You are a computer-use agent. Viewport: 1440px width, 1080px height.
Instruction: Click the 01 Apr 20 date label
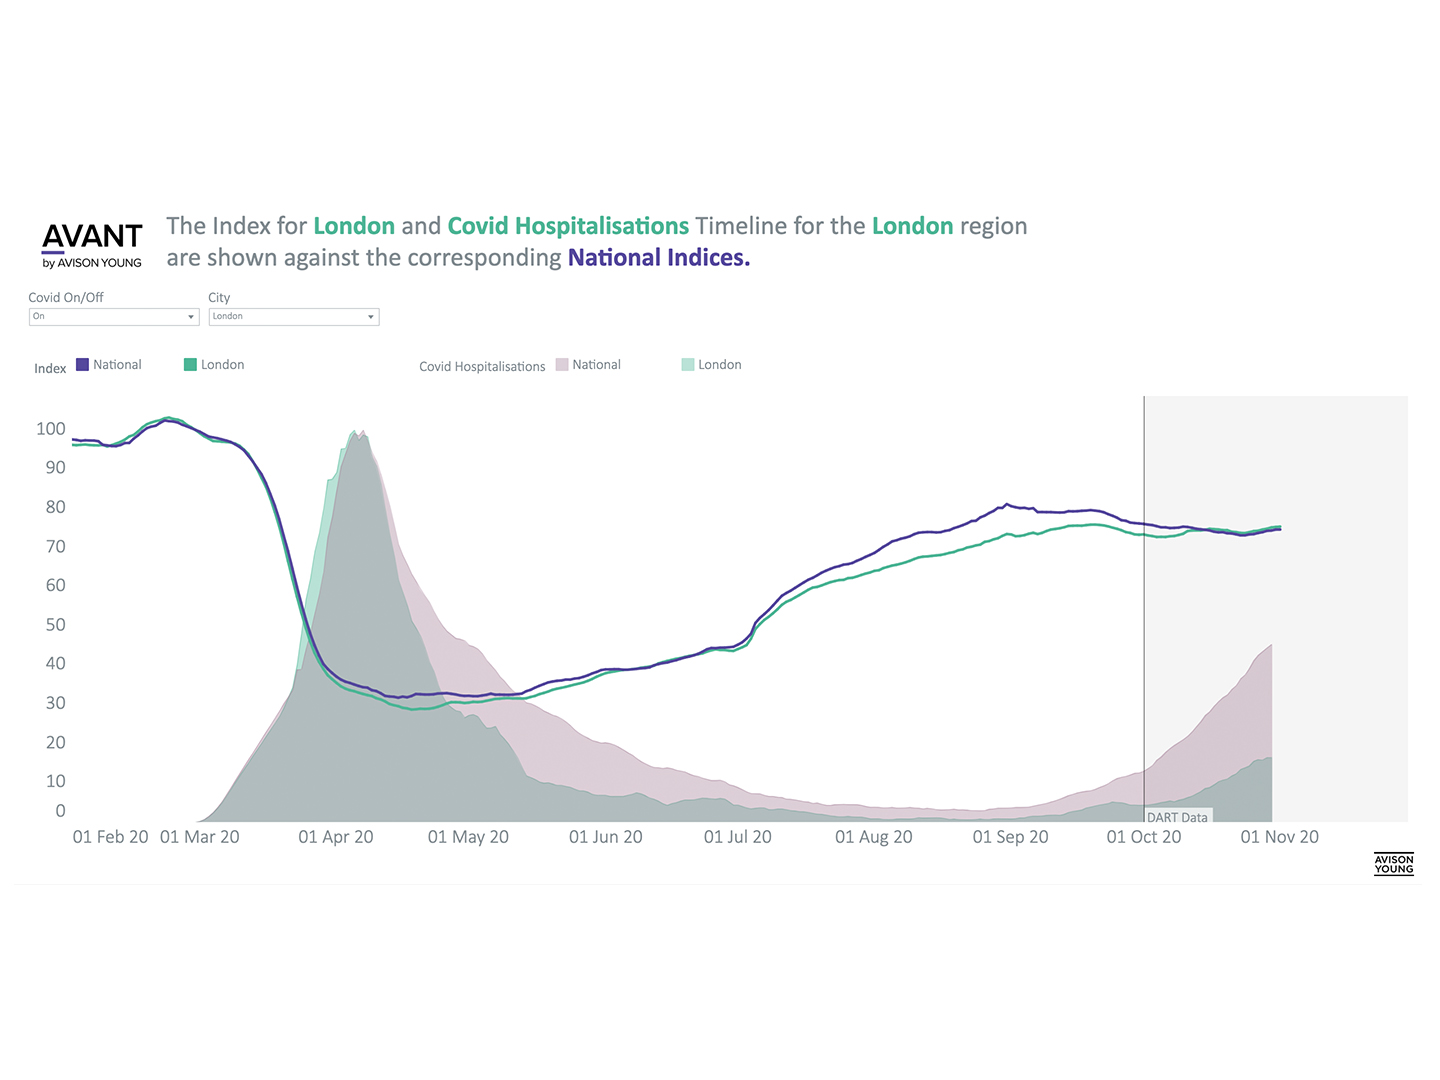336,837
